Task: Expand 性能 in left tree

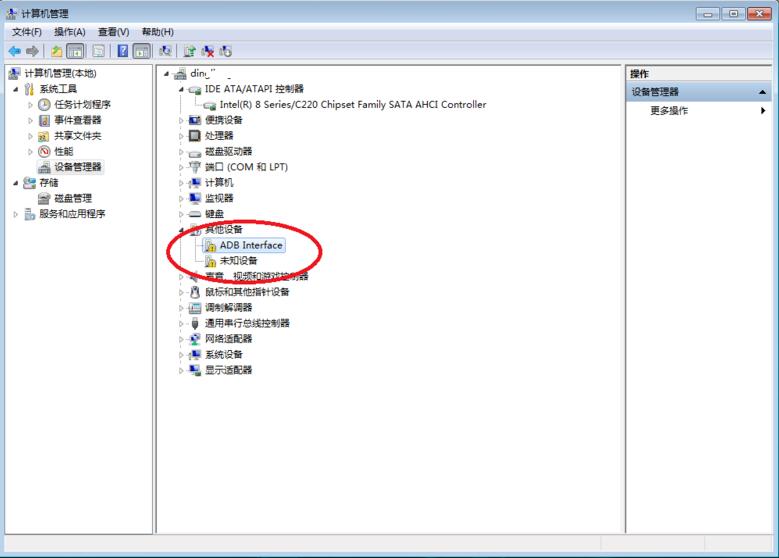Action: pos(30,152)
